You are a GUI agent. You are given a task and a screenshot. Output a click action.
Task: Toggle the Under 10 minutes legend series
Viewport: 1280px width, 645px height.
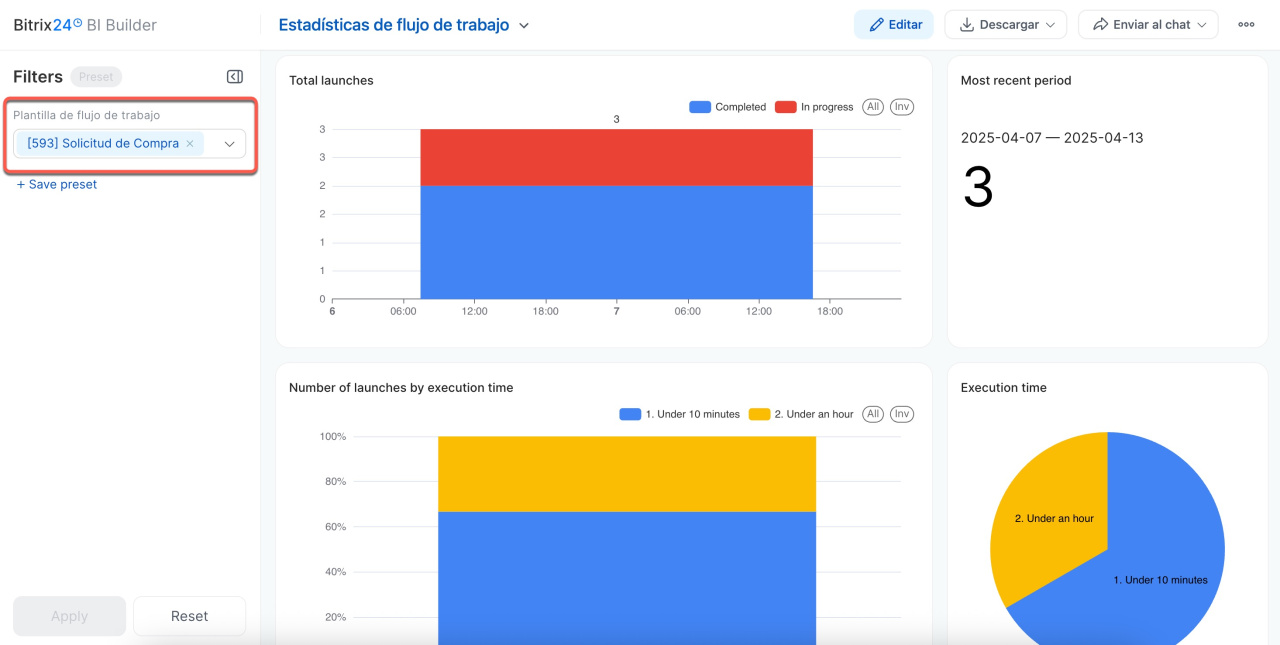coord(680,414)
